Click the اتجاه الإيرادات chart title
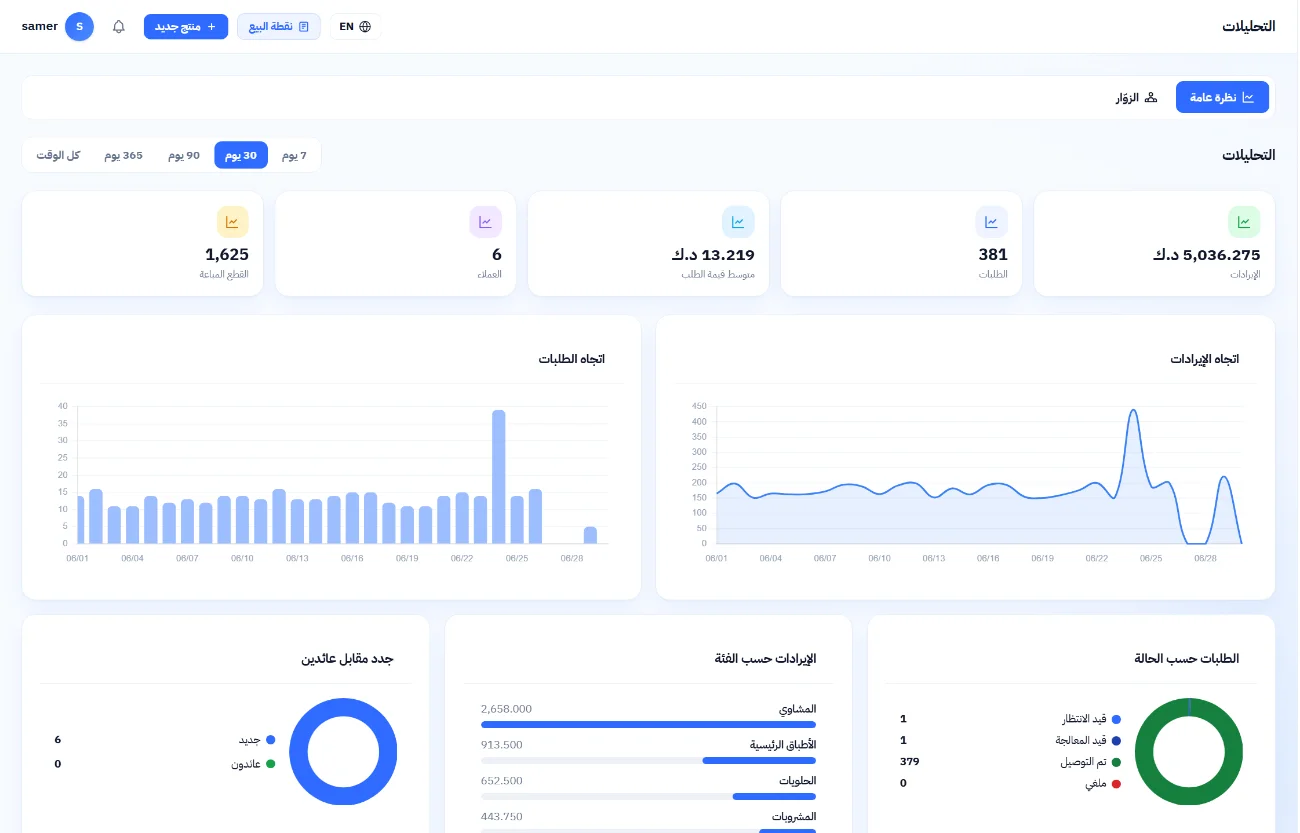Screen dimensions: 1300x833 (x=1205, y=359)
